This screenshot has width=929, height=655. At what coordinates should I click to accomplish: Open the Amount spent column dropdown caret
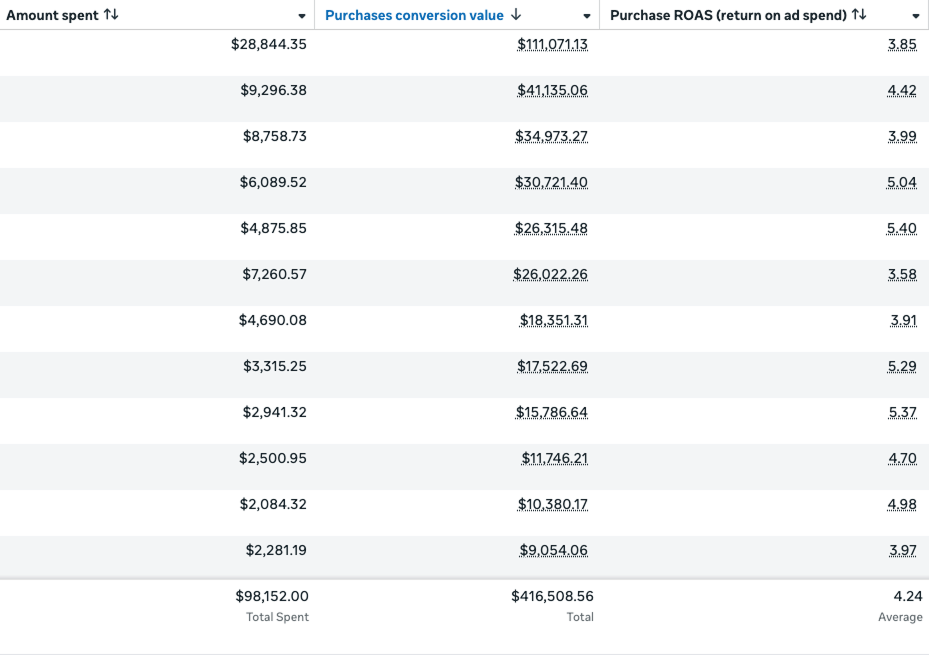pos(302,16)
